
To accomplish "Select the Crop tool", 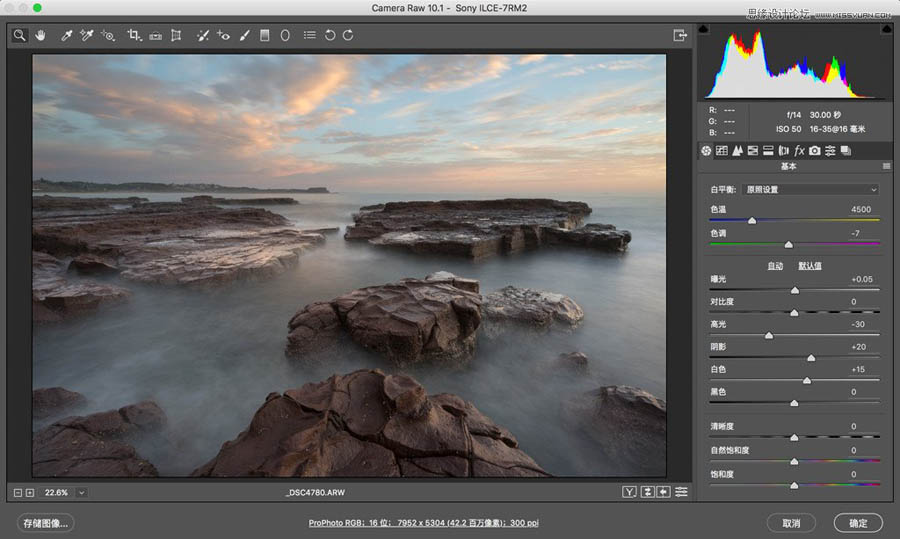I will tap(133, 35).
